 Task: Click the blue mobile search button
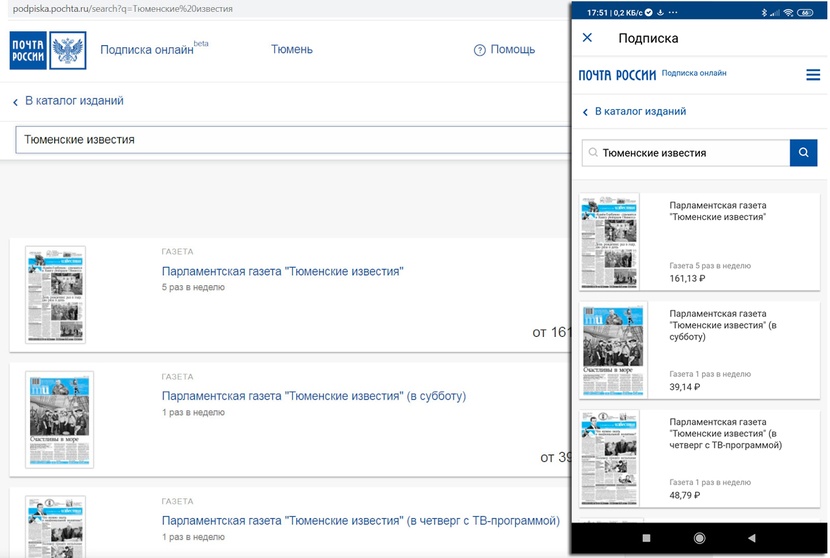point(804,153)
